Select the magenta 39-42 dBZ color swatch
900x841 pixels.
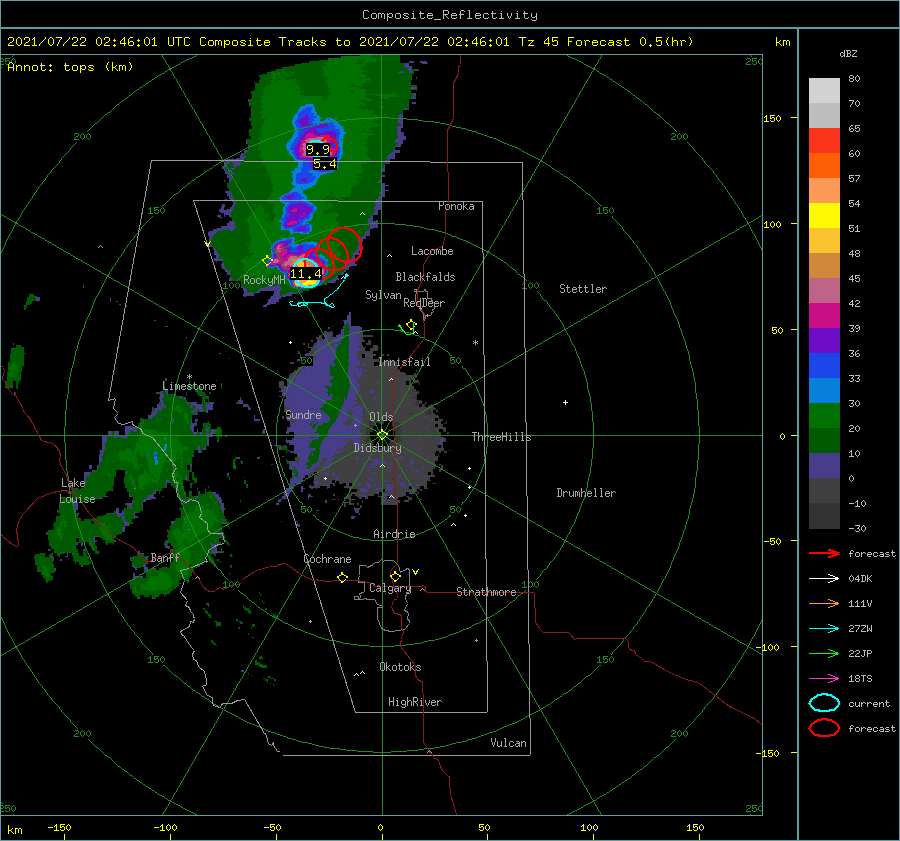click(824, 315)
